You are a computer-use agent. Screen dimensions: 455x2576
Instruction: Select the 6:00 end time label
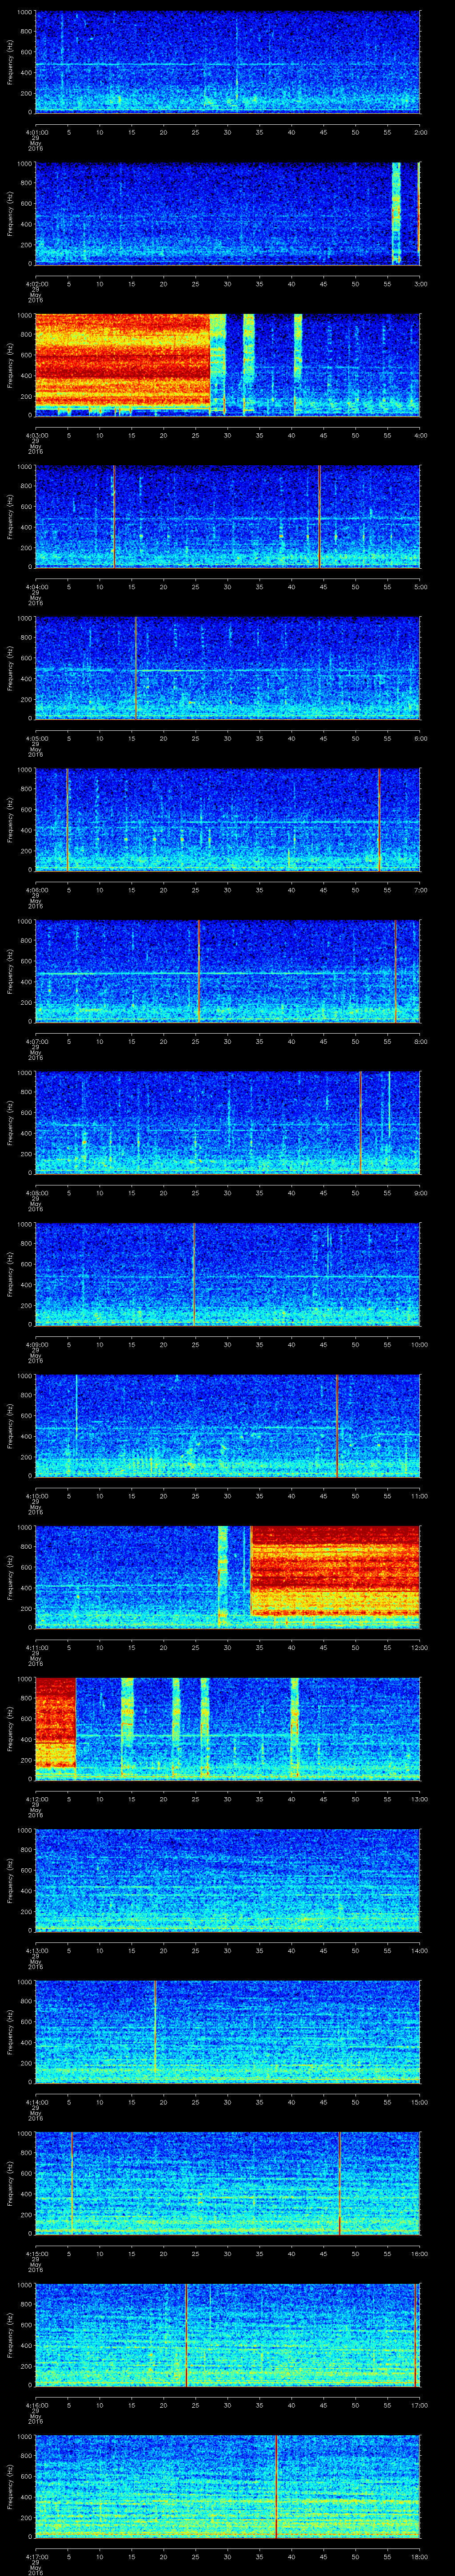click(x=420, y=738)
